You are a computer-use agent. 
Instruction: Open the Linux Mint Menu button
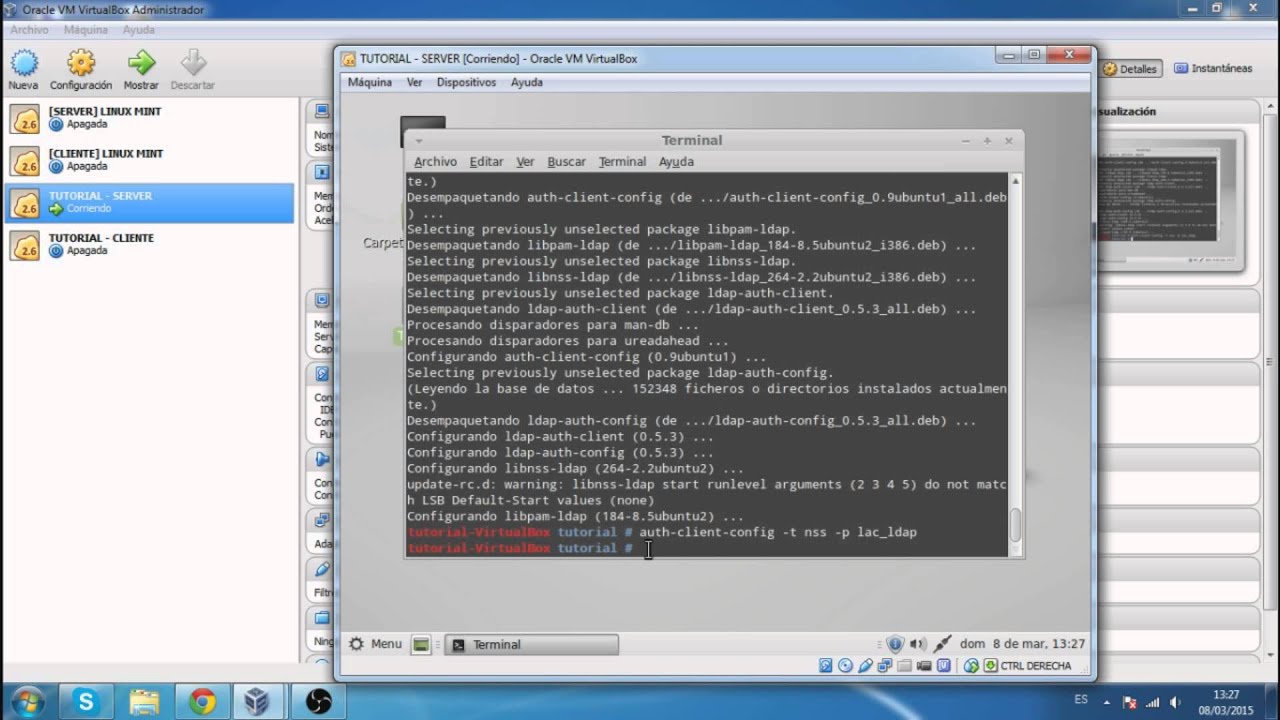[x=375, y=644]
